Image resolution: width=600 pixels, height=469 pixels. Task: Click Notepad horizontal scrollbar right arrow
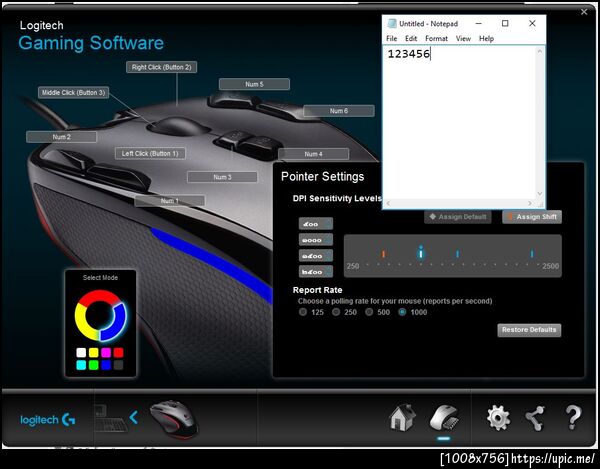(530, 204)
